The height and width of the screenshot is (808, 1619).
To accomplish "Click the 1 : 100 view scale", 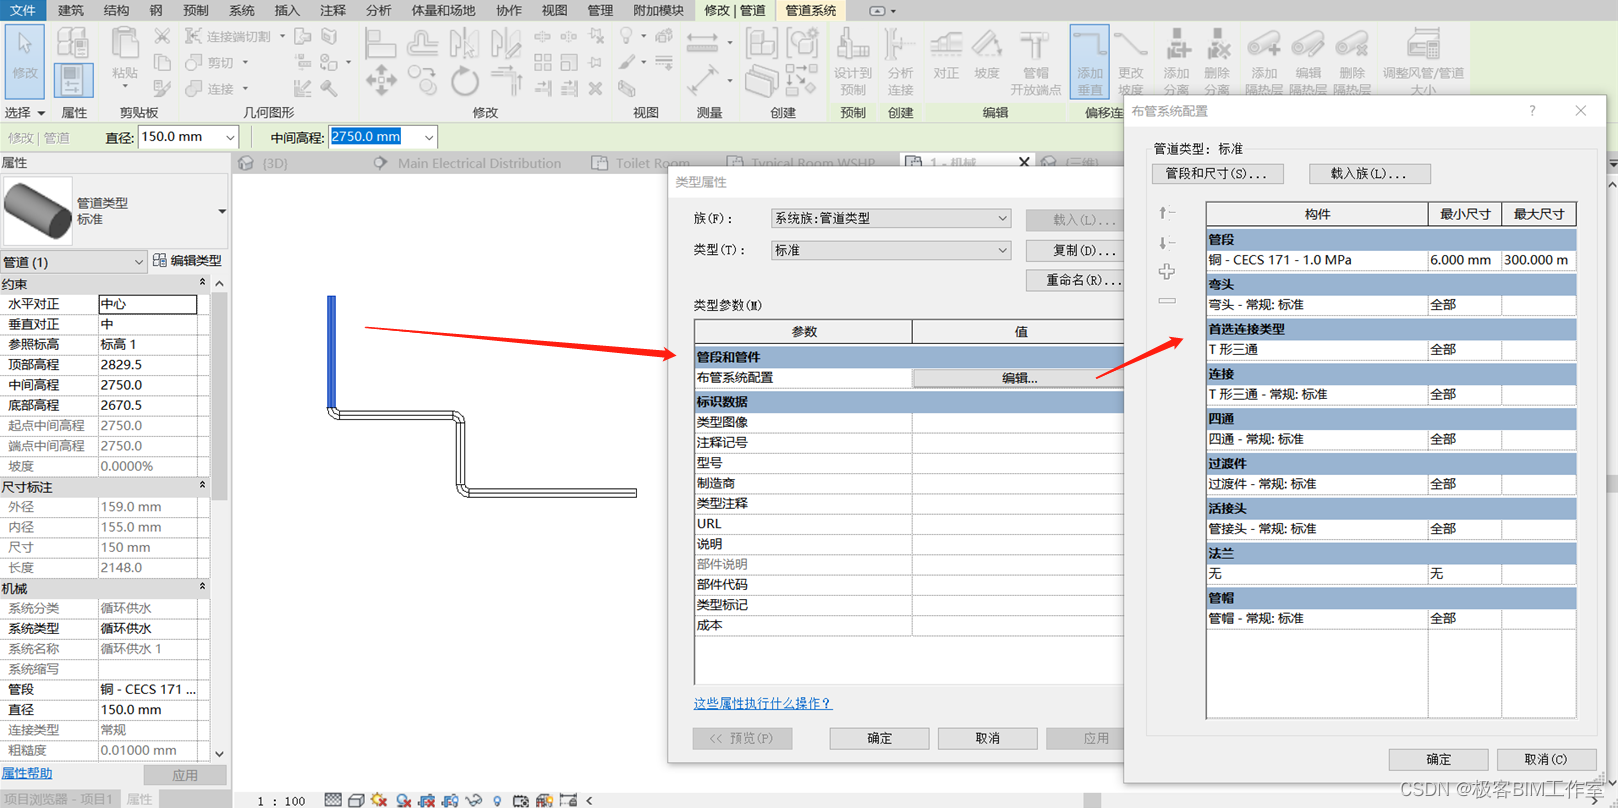I will [282, 801].
